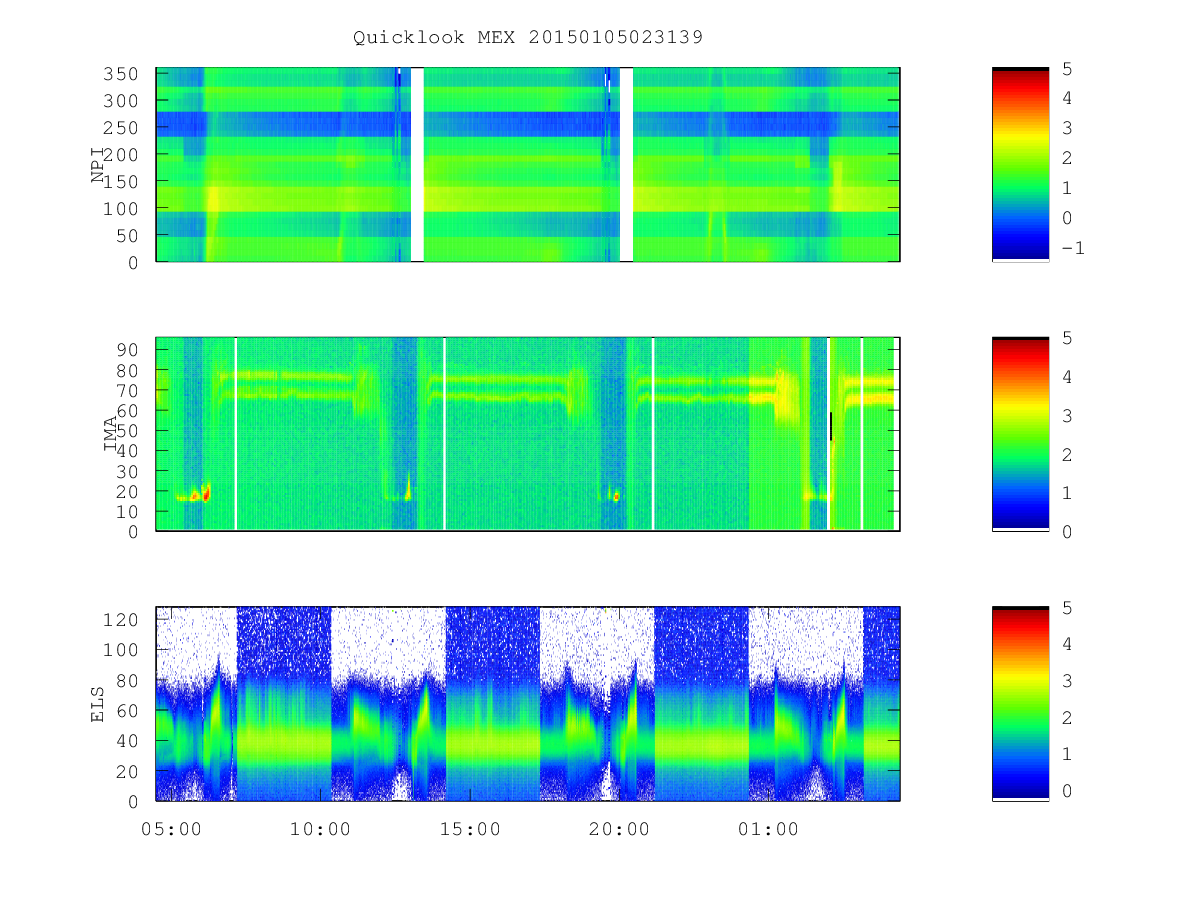Click the "5" label on NPI color scale

(1067, 68)
